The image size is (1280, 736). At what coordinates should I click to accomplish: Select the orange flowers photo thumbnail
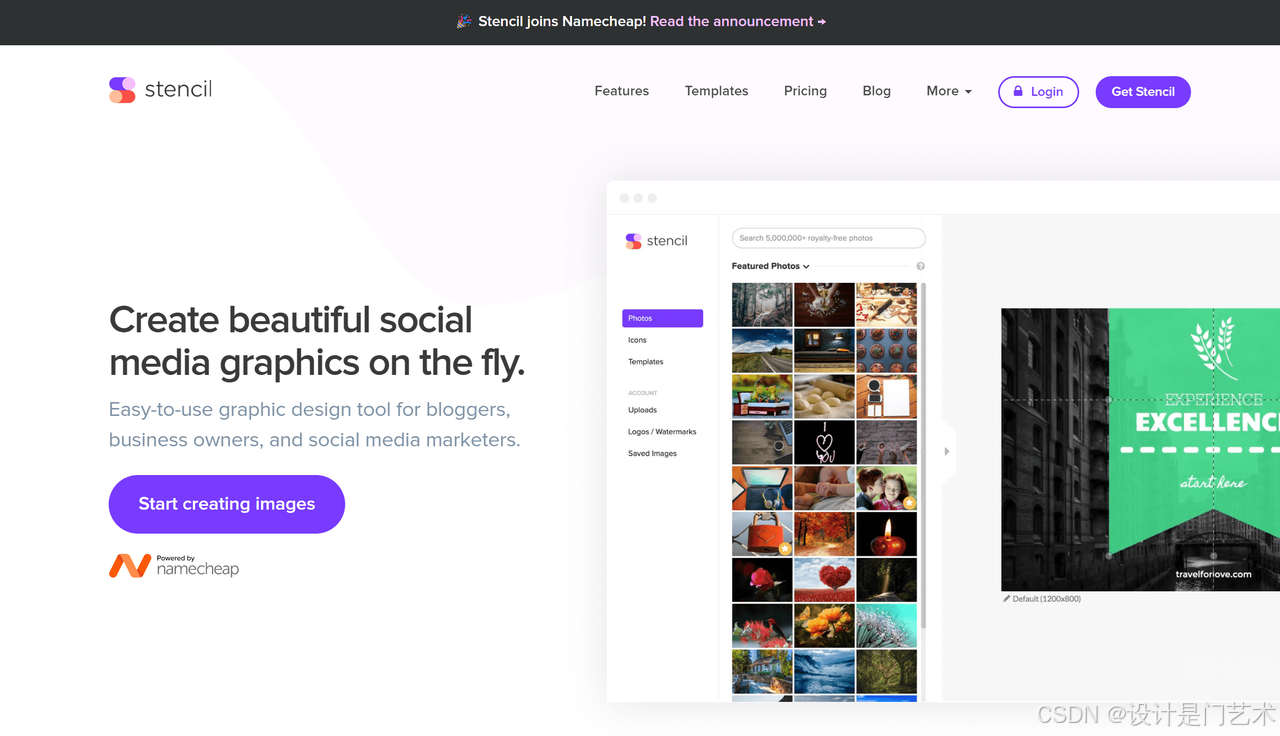point(824,626)
